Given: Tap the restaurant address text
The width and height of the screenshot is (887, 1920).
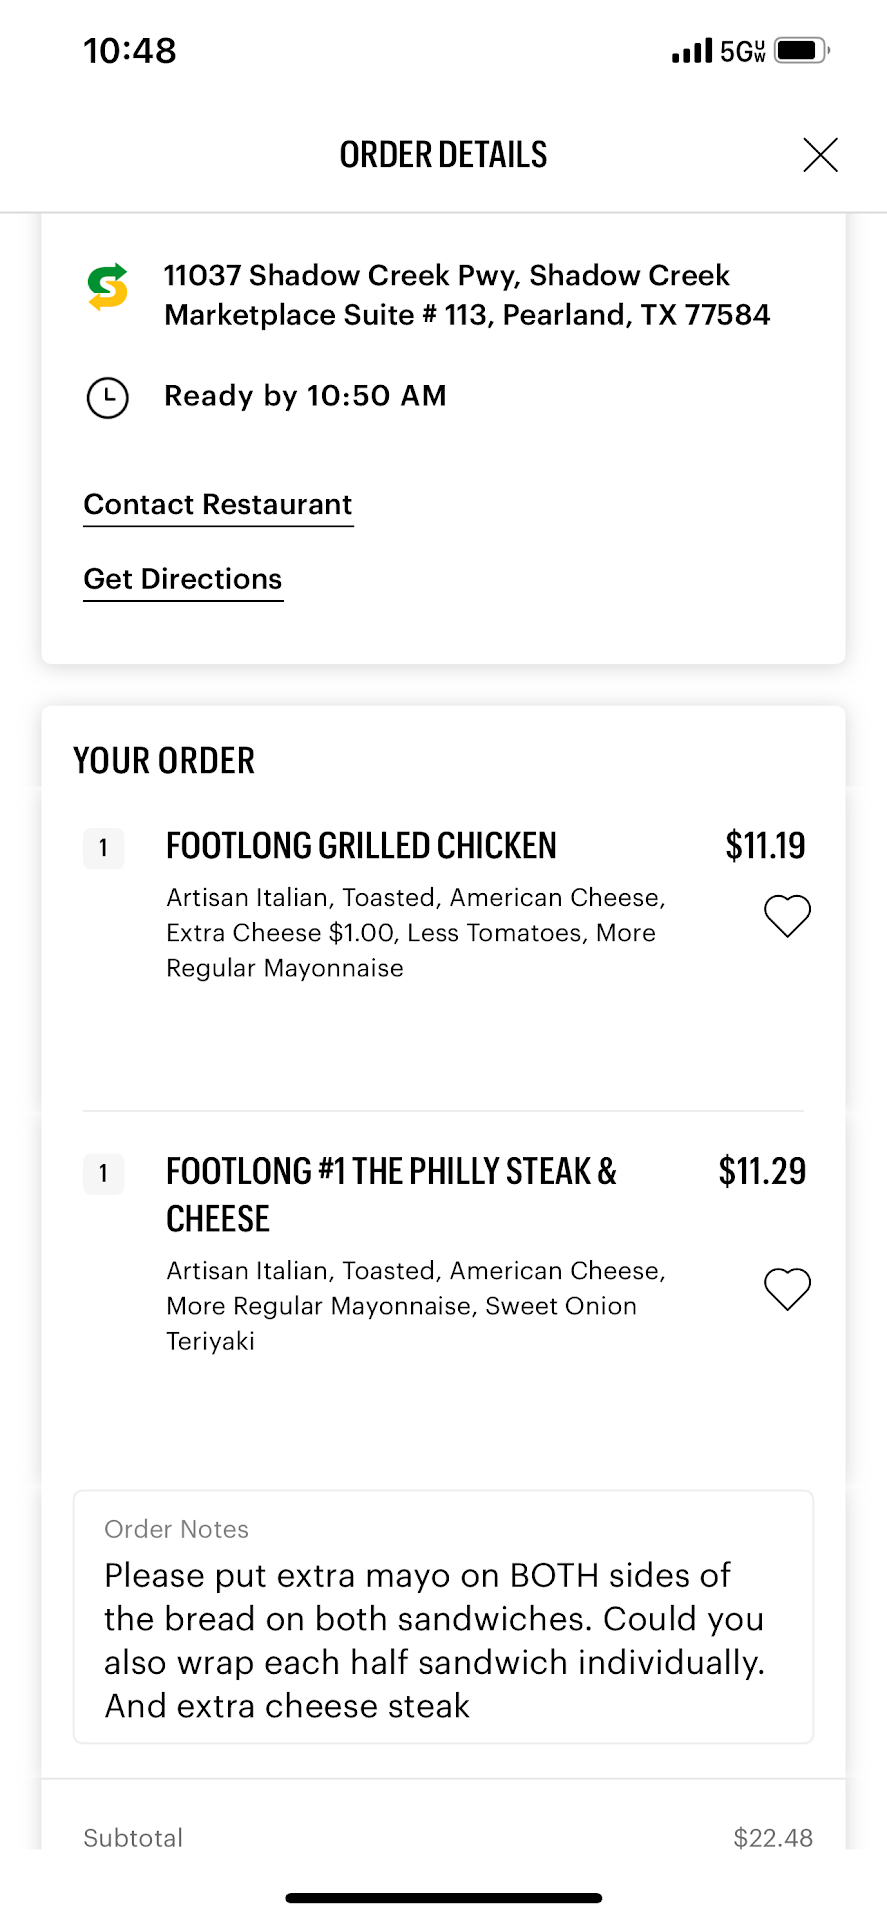Looking at the screenshot, I should pos(466,295).
